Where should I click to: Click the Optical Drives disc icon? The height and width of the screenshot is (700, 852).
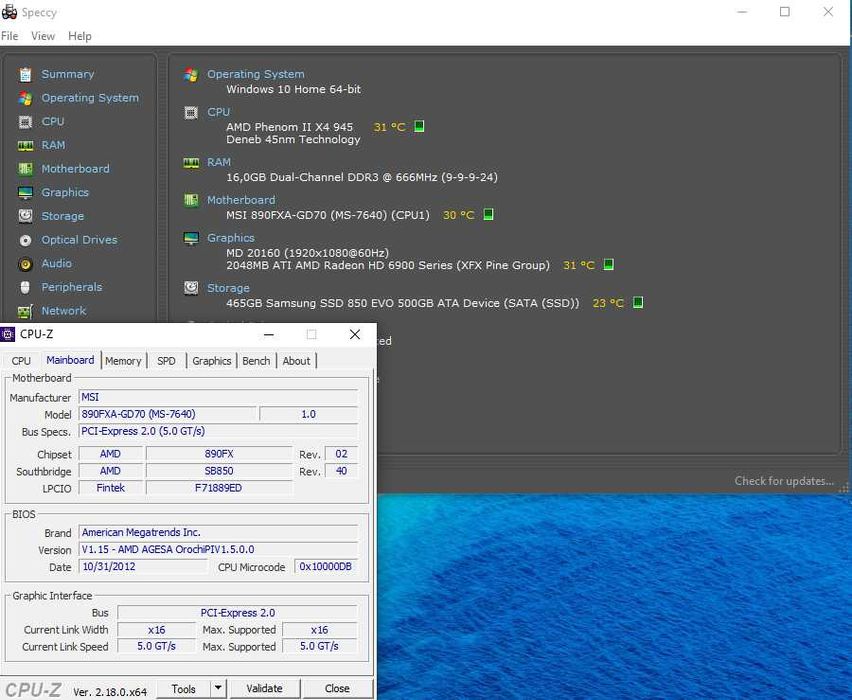(25, 240)
